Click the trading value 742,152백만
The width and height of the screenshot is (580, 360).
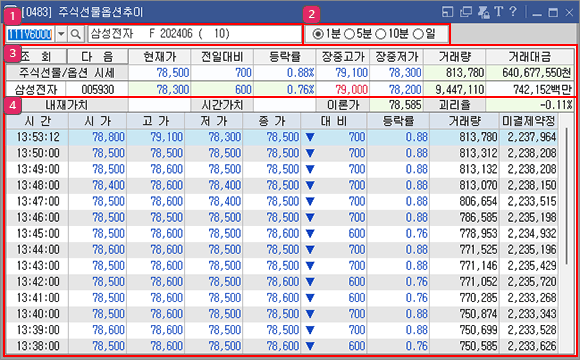click(530, 89)
